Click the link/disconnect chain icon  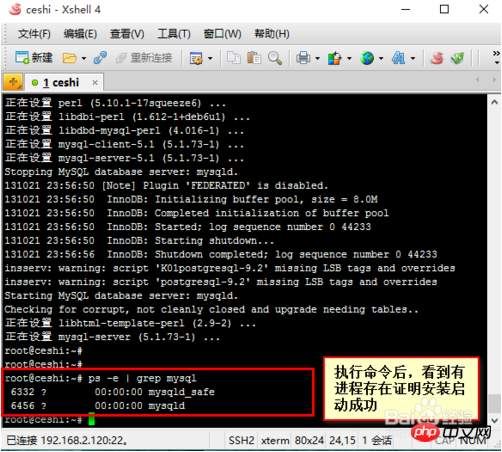coord(100,58)
